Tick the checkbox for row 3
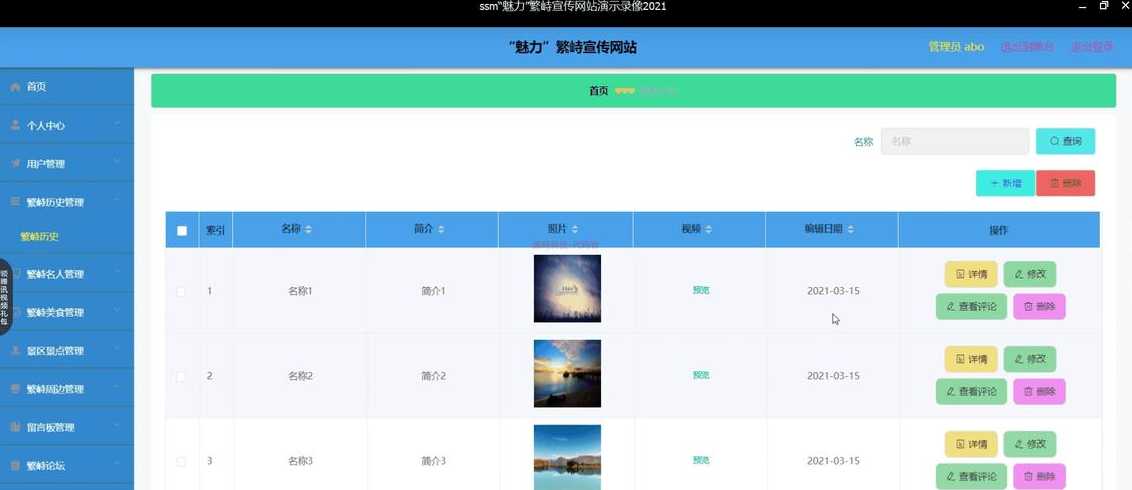 click(x=181, y=461)
